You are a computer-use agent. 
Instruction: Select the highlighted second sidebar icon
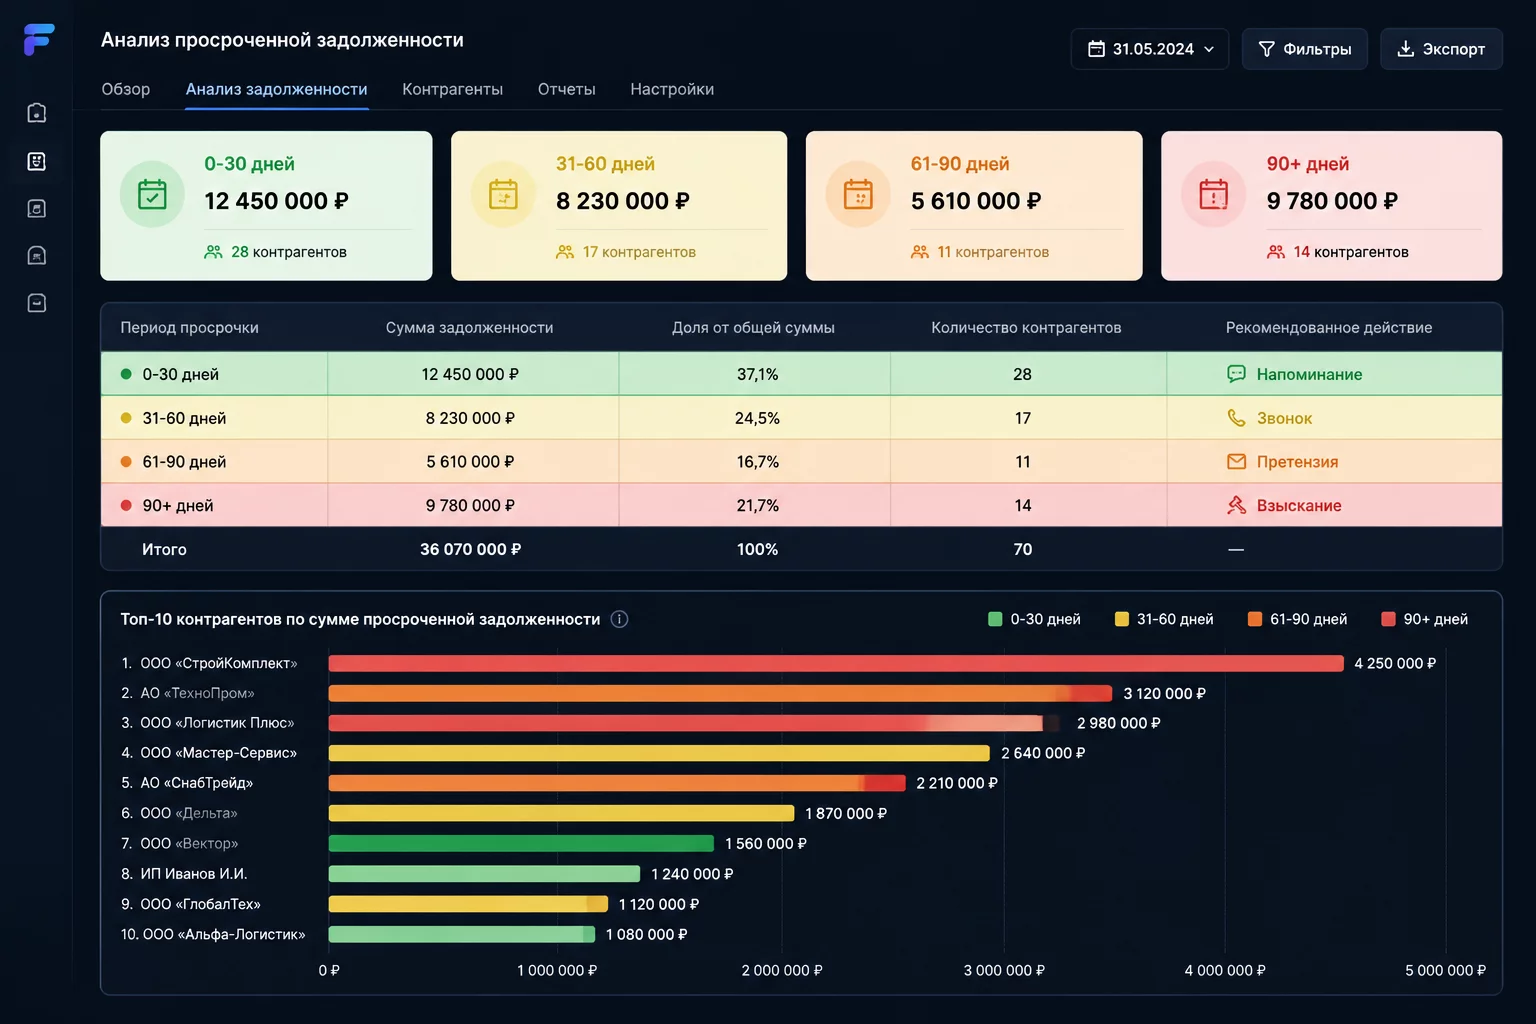pyautogui.click(x=37, y=161)
